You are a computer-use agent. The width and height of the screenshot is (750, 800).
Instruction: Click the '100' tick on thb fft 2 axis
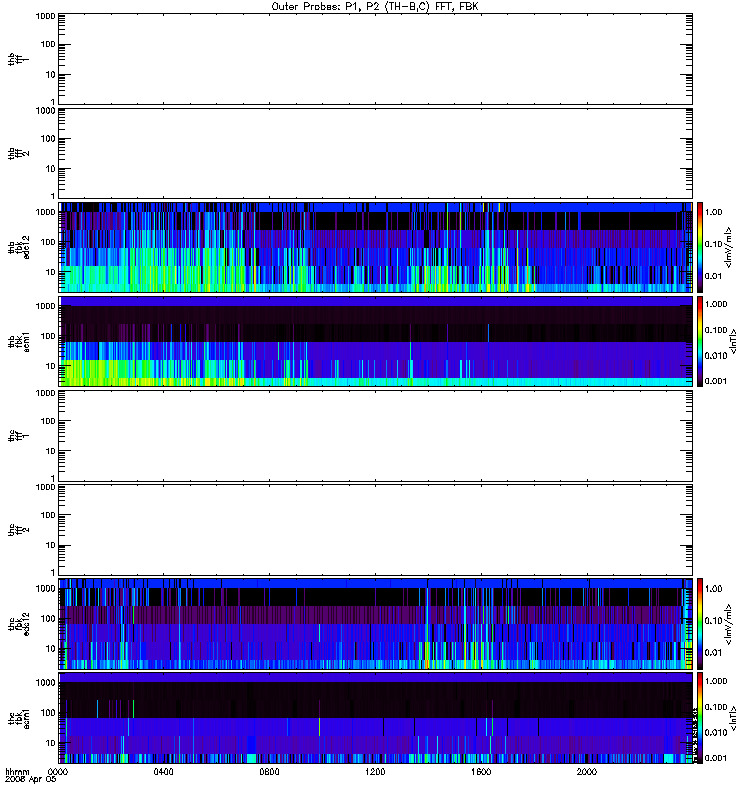coord(48,139)
